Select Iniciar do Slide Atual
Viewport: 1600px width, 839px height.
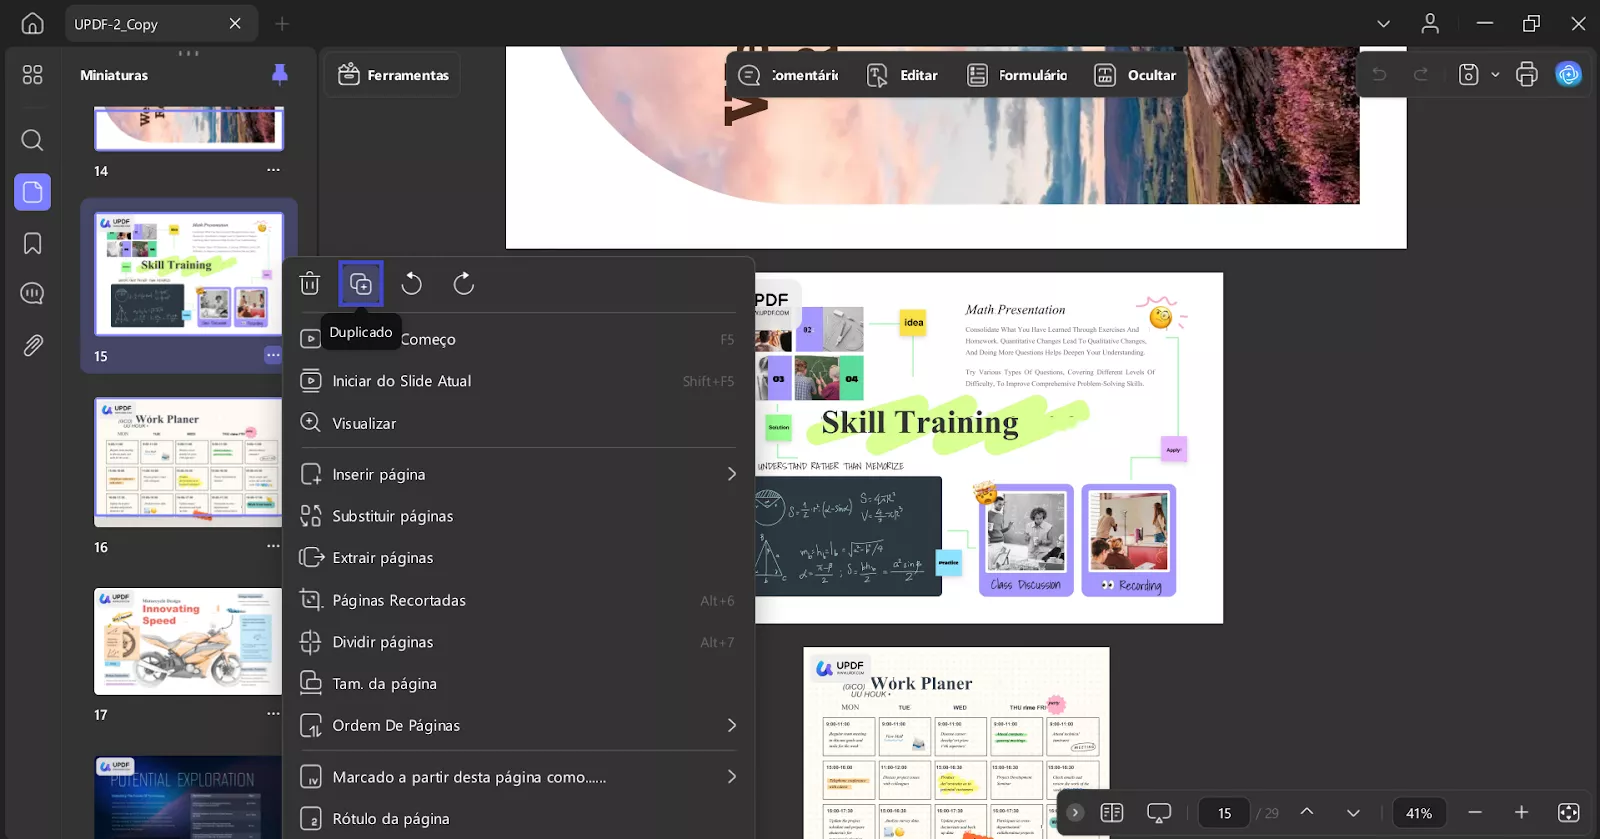(x=518, y=381)
